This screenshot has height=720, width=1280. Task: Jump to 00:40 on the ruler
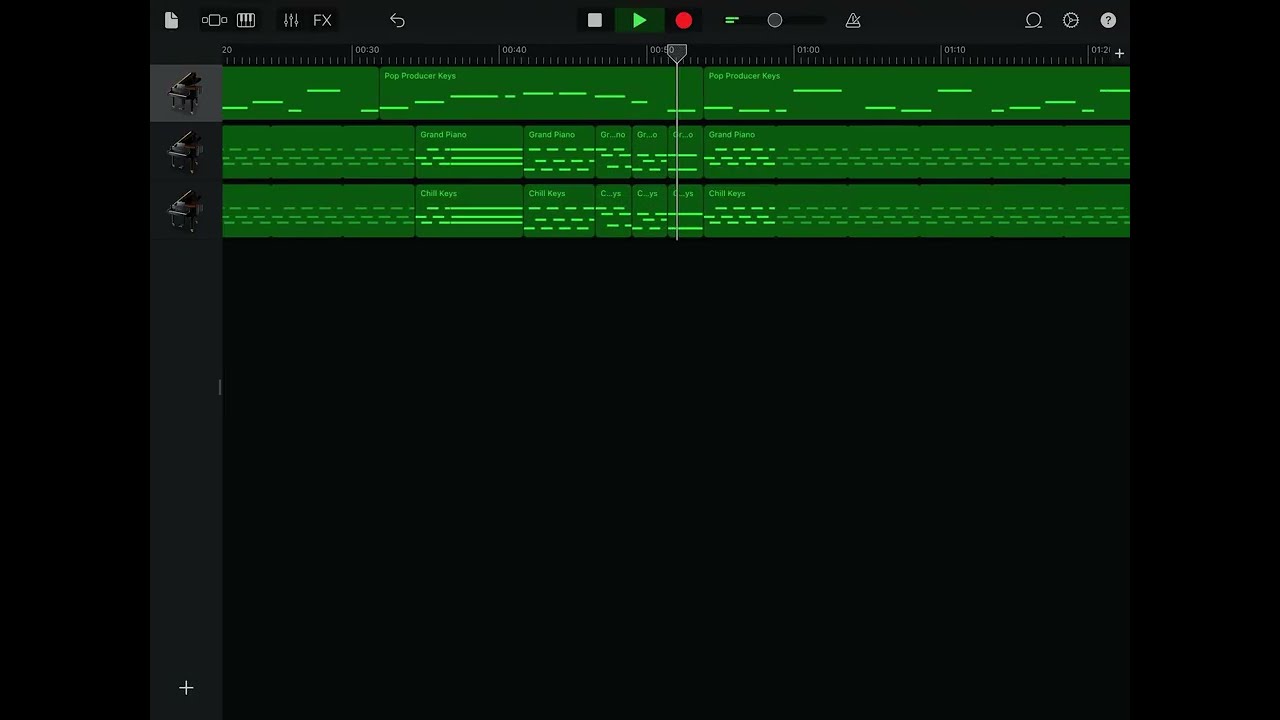(514, 50)
